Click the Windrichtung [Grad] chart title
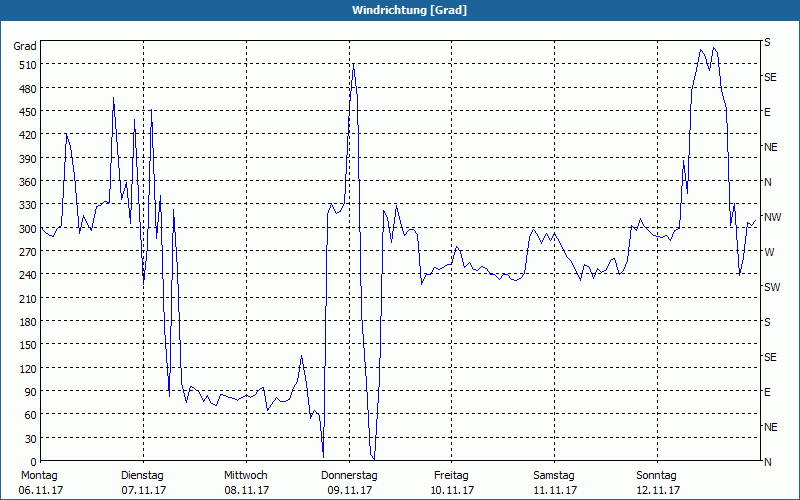The height and width of the screenshot is (500, 800). [409, 10]
